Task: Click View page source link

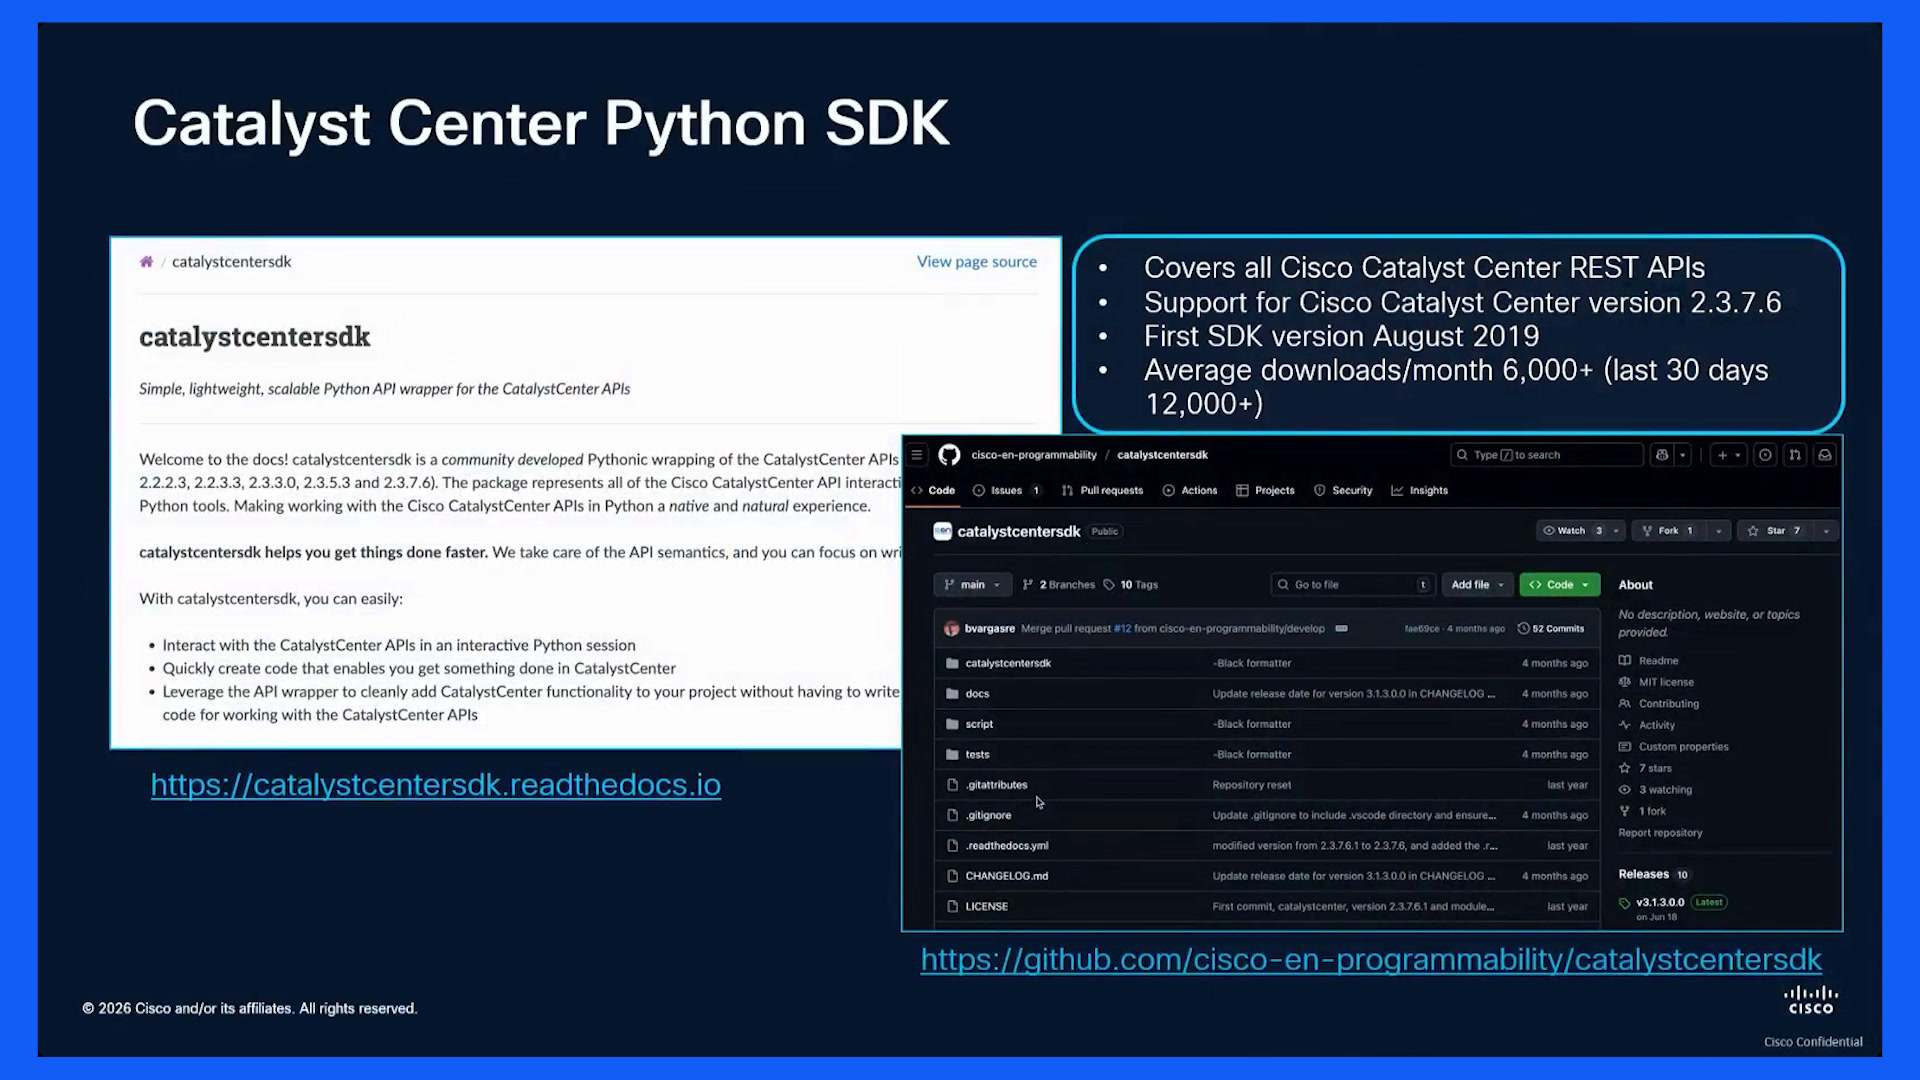Action: coord(977,262)
